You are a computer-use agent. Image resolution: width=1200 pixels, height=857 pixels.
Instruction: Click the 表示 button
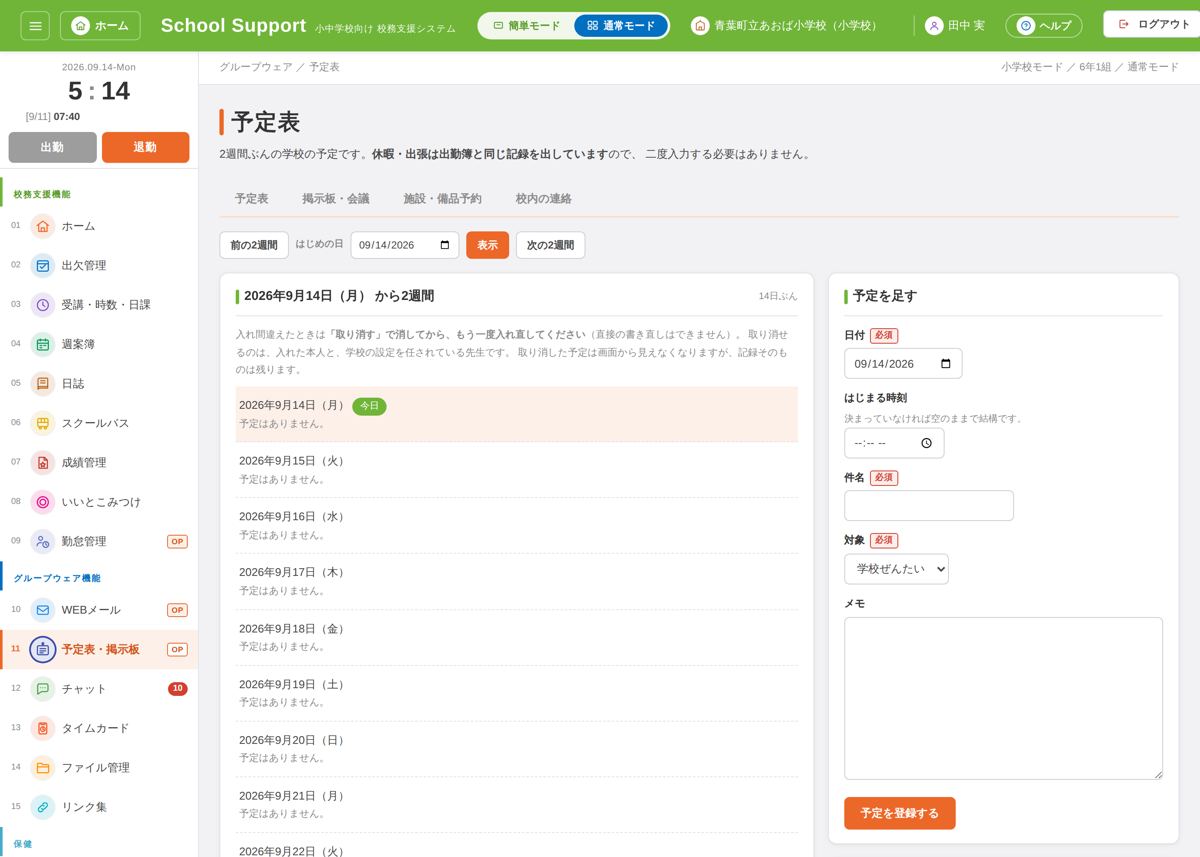[487, 245]
